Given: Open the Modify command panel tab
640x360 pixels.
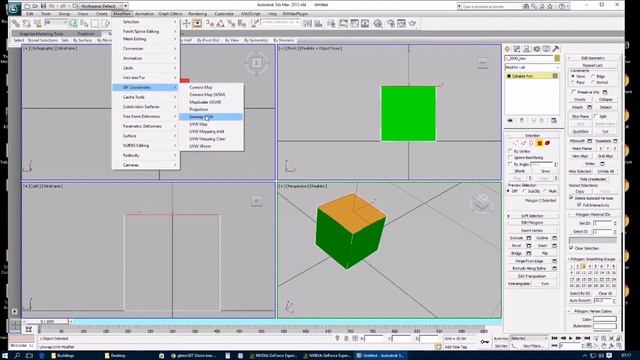Looking at the screenshot, I should (x=517, y=49).
